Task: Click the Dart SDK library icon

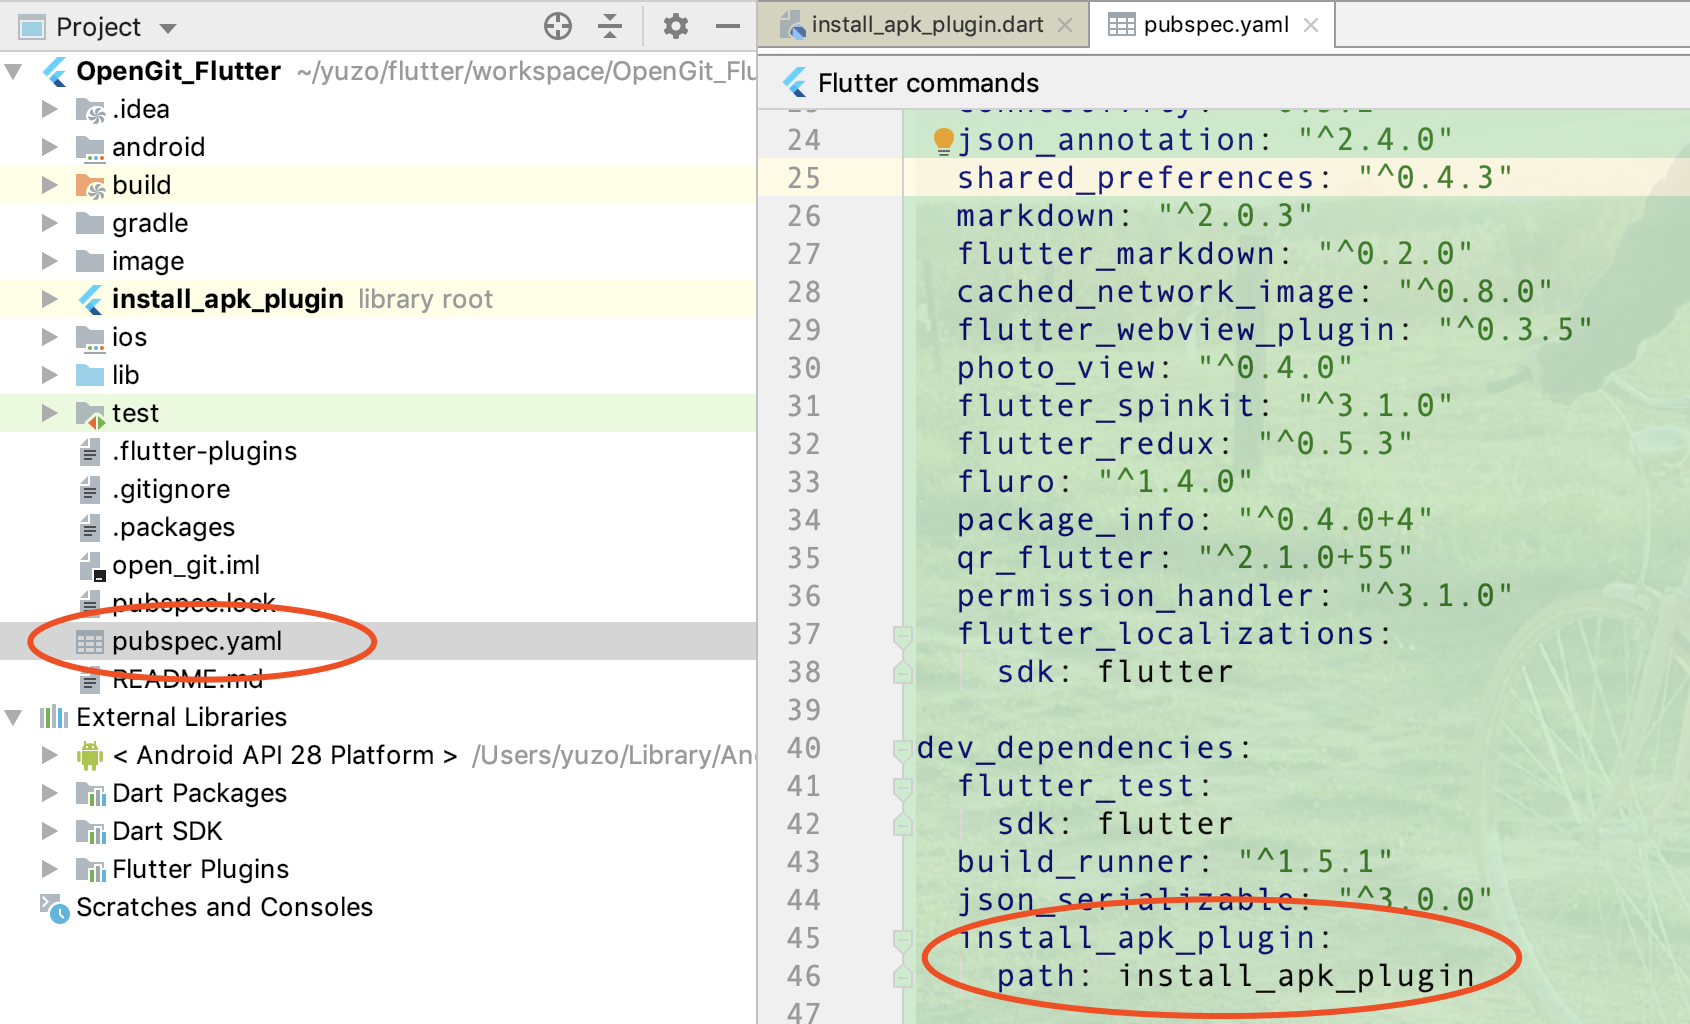Action: pyautogui.click(x=91, y=831)
